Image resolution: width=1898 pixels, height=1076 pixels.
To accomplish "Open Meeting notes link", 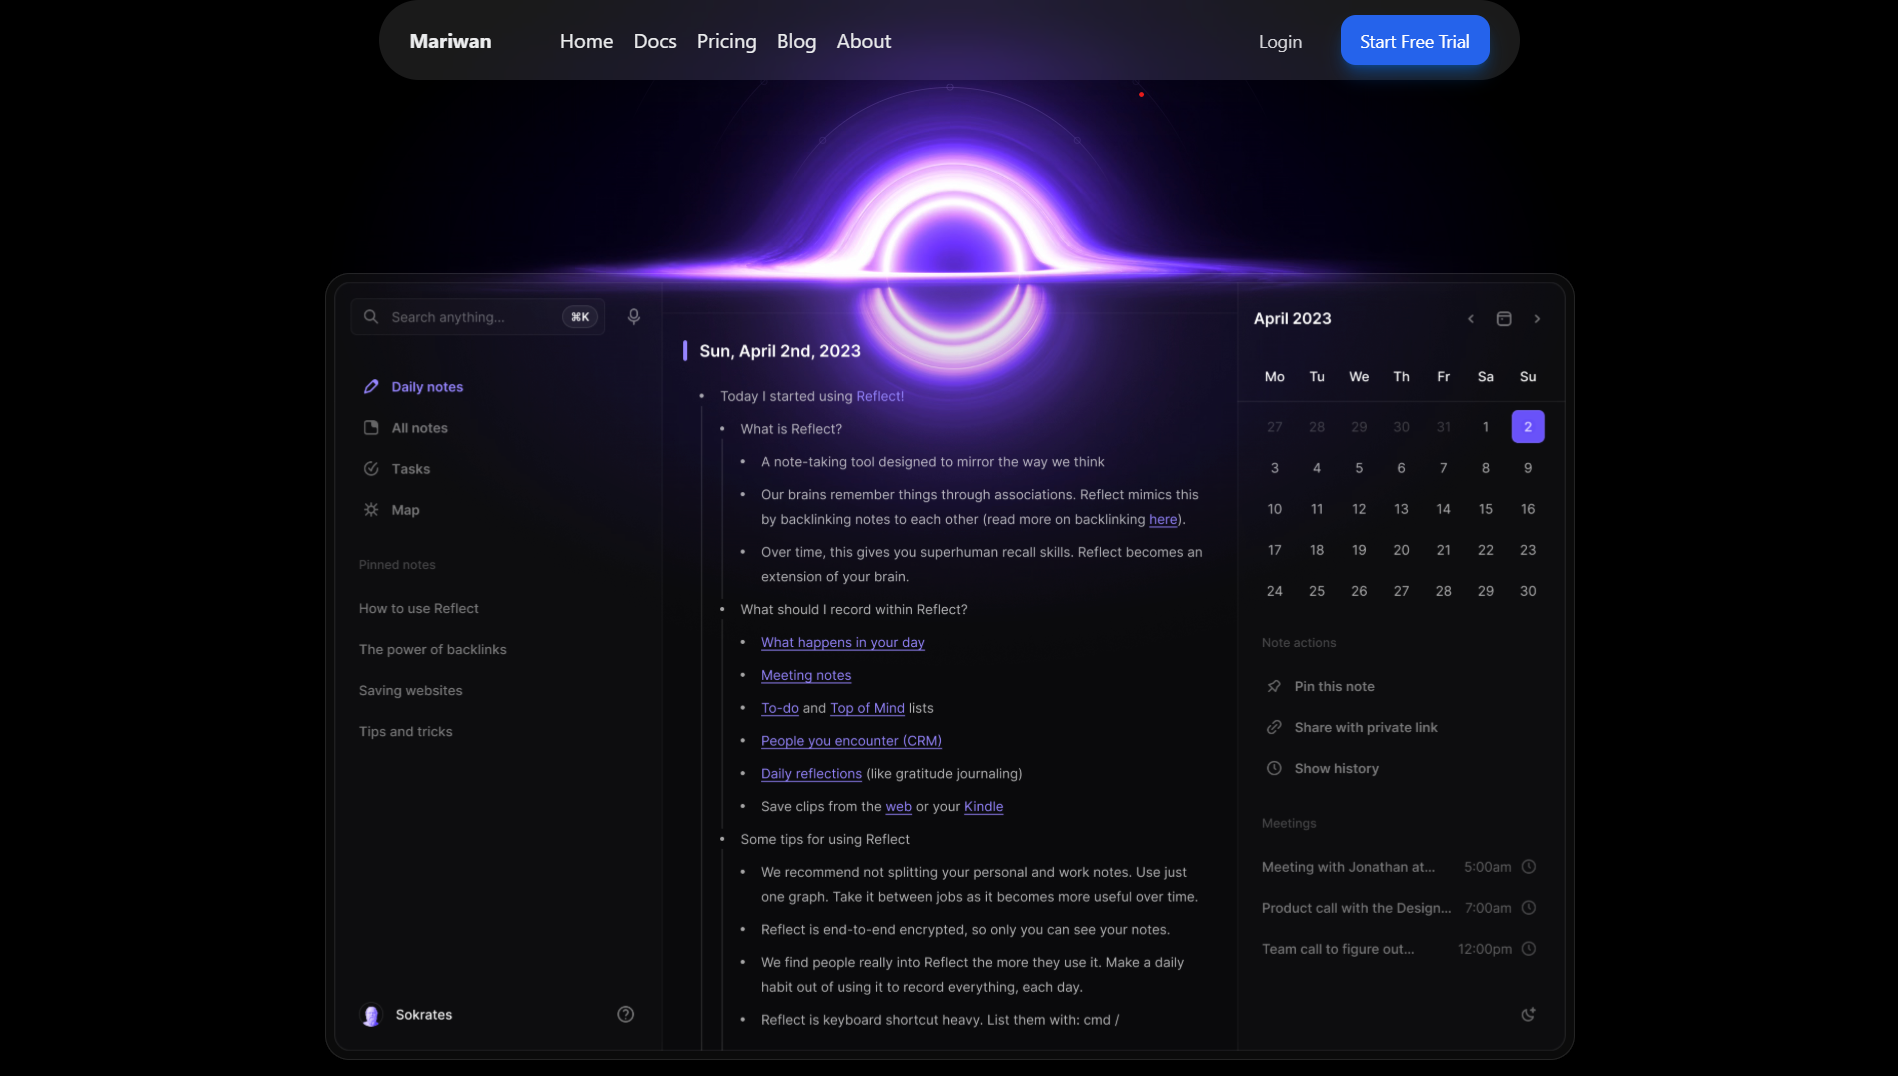I will click(806, 676).
